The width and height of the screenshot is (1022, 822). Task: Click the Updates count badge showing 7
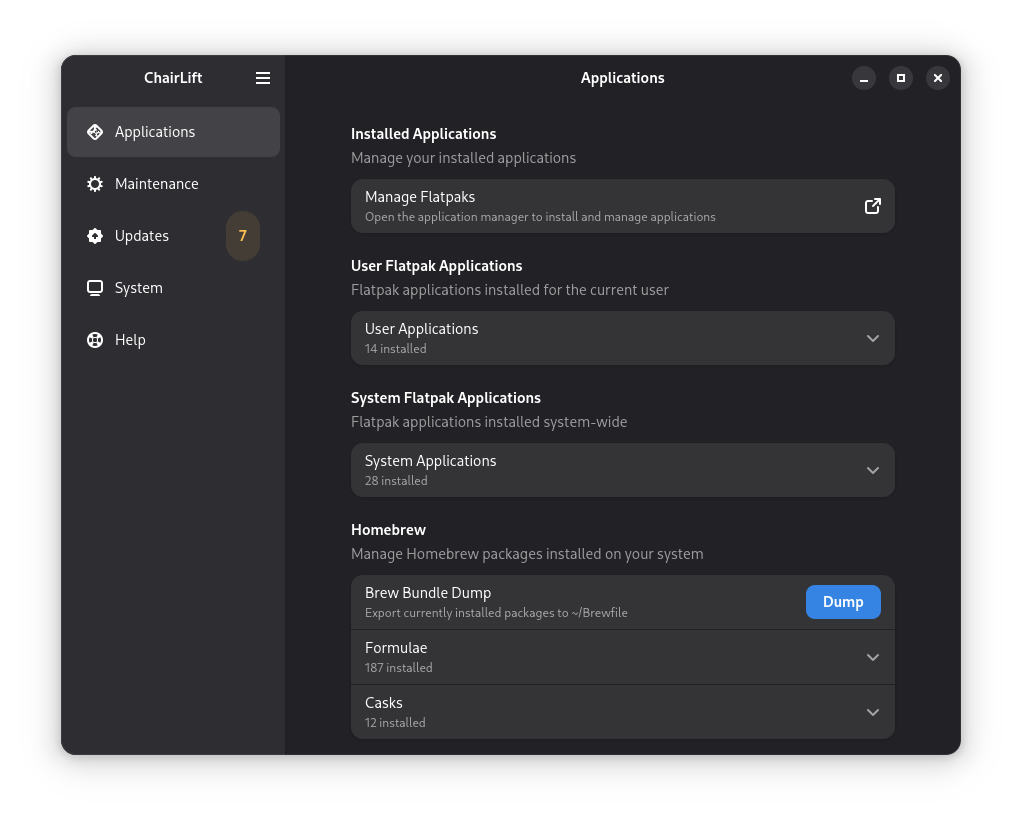(242, 236)
